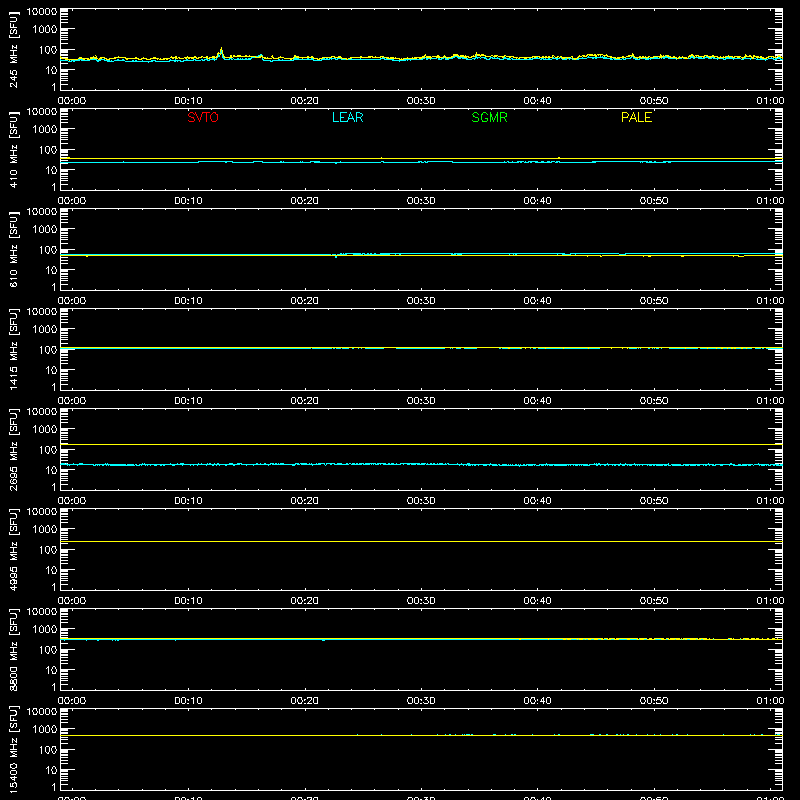Click the 1000 y-axis value on the 15400 MHz plot
The image size is (800, 800).
pos(45,730)
